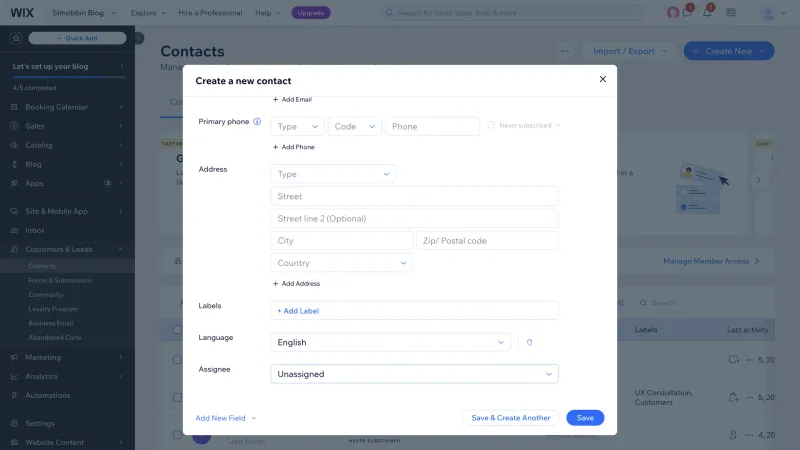Close the Create a new contact dialog
Viewport: 800px width, 450px height.
point(603,79)
